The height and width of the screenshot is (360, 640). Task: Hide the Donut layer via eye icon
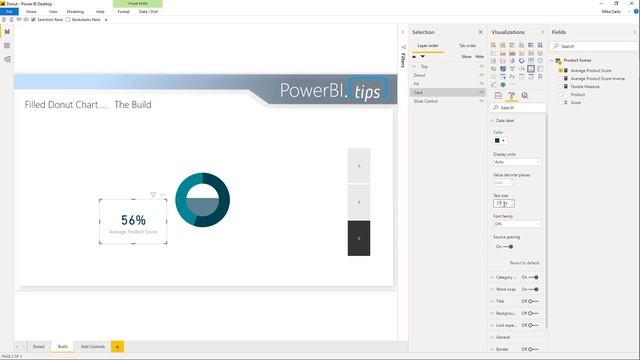click(x=481, y=75)
